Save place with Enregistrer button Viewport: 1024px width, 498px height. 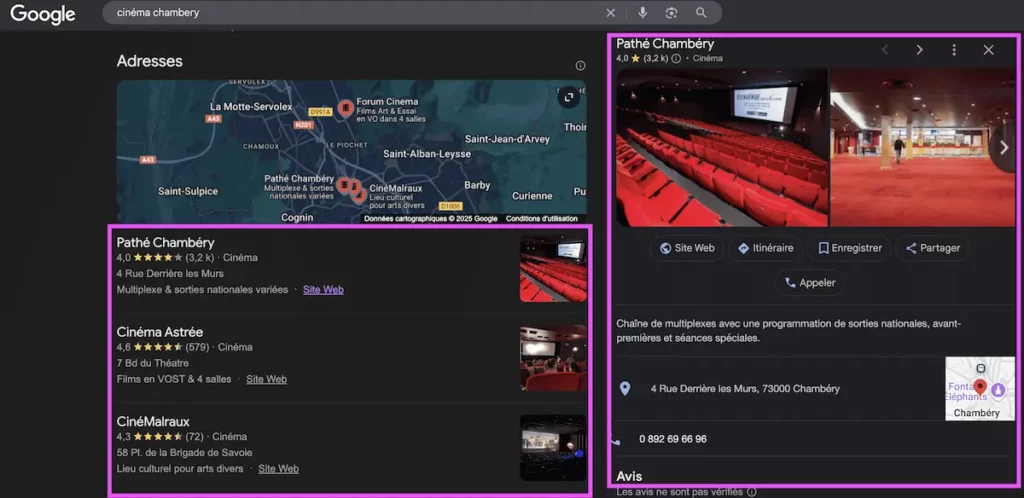point(849,248)
